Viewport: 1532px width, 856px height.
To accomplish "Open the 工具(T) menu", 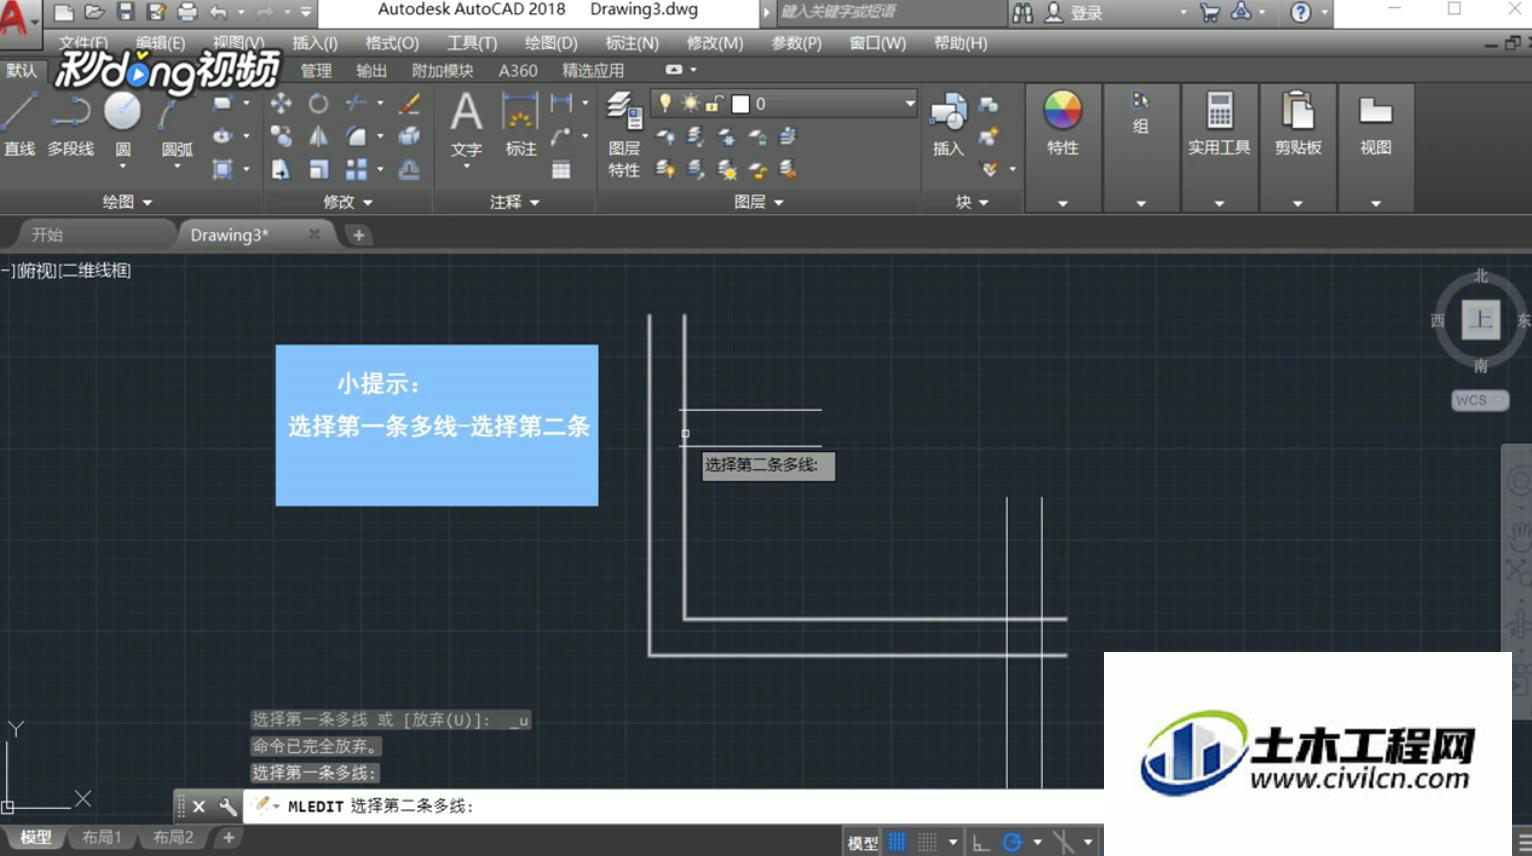I will (x=472, y=43).
